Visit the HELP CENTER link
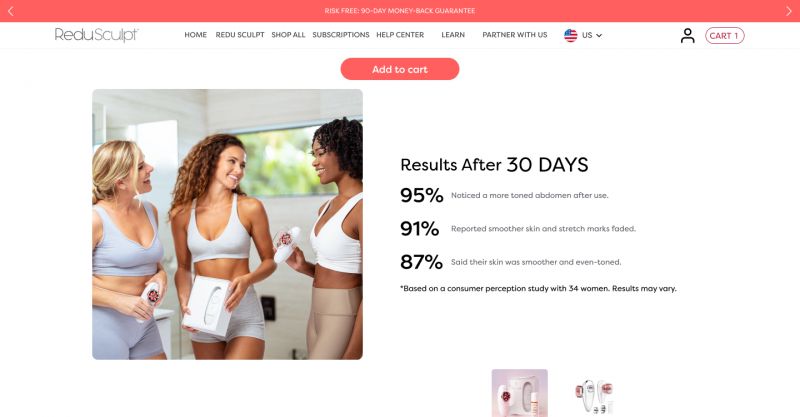Screen dimensions: 800x417 (x=400, y=35)
